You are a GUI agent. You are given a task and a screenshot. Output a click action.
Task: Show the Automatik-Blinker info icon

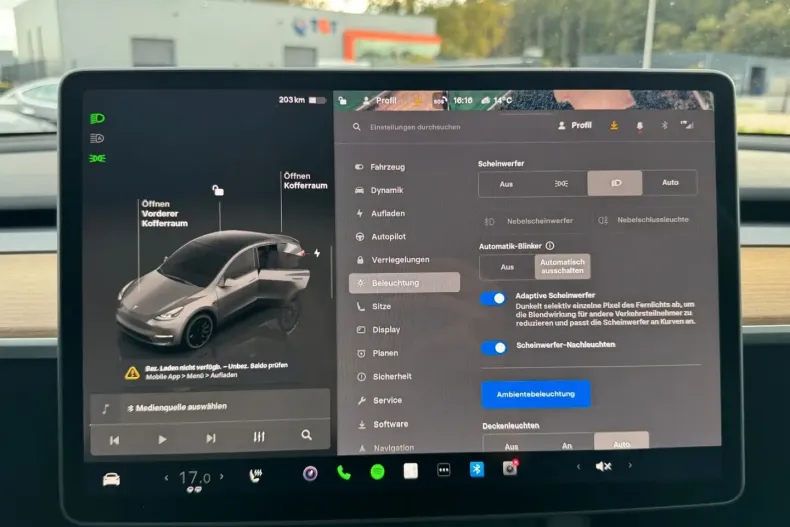coord(550,246)
